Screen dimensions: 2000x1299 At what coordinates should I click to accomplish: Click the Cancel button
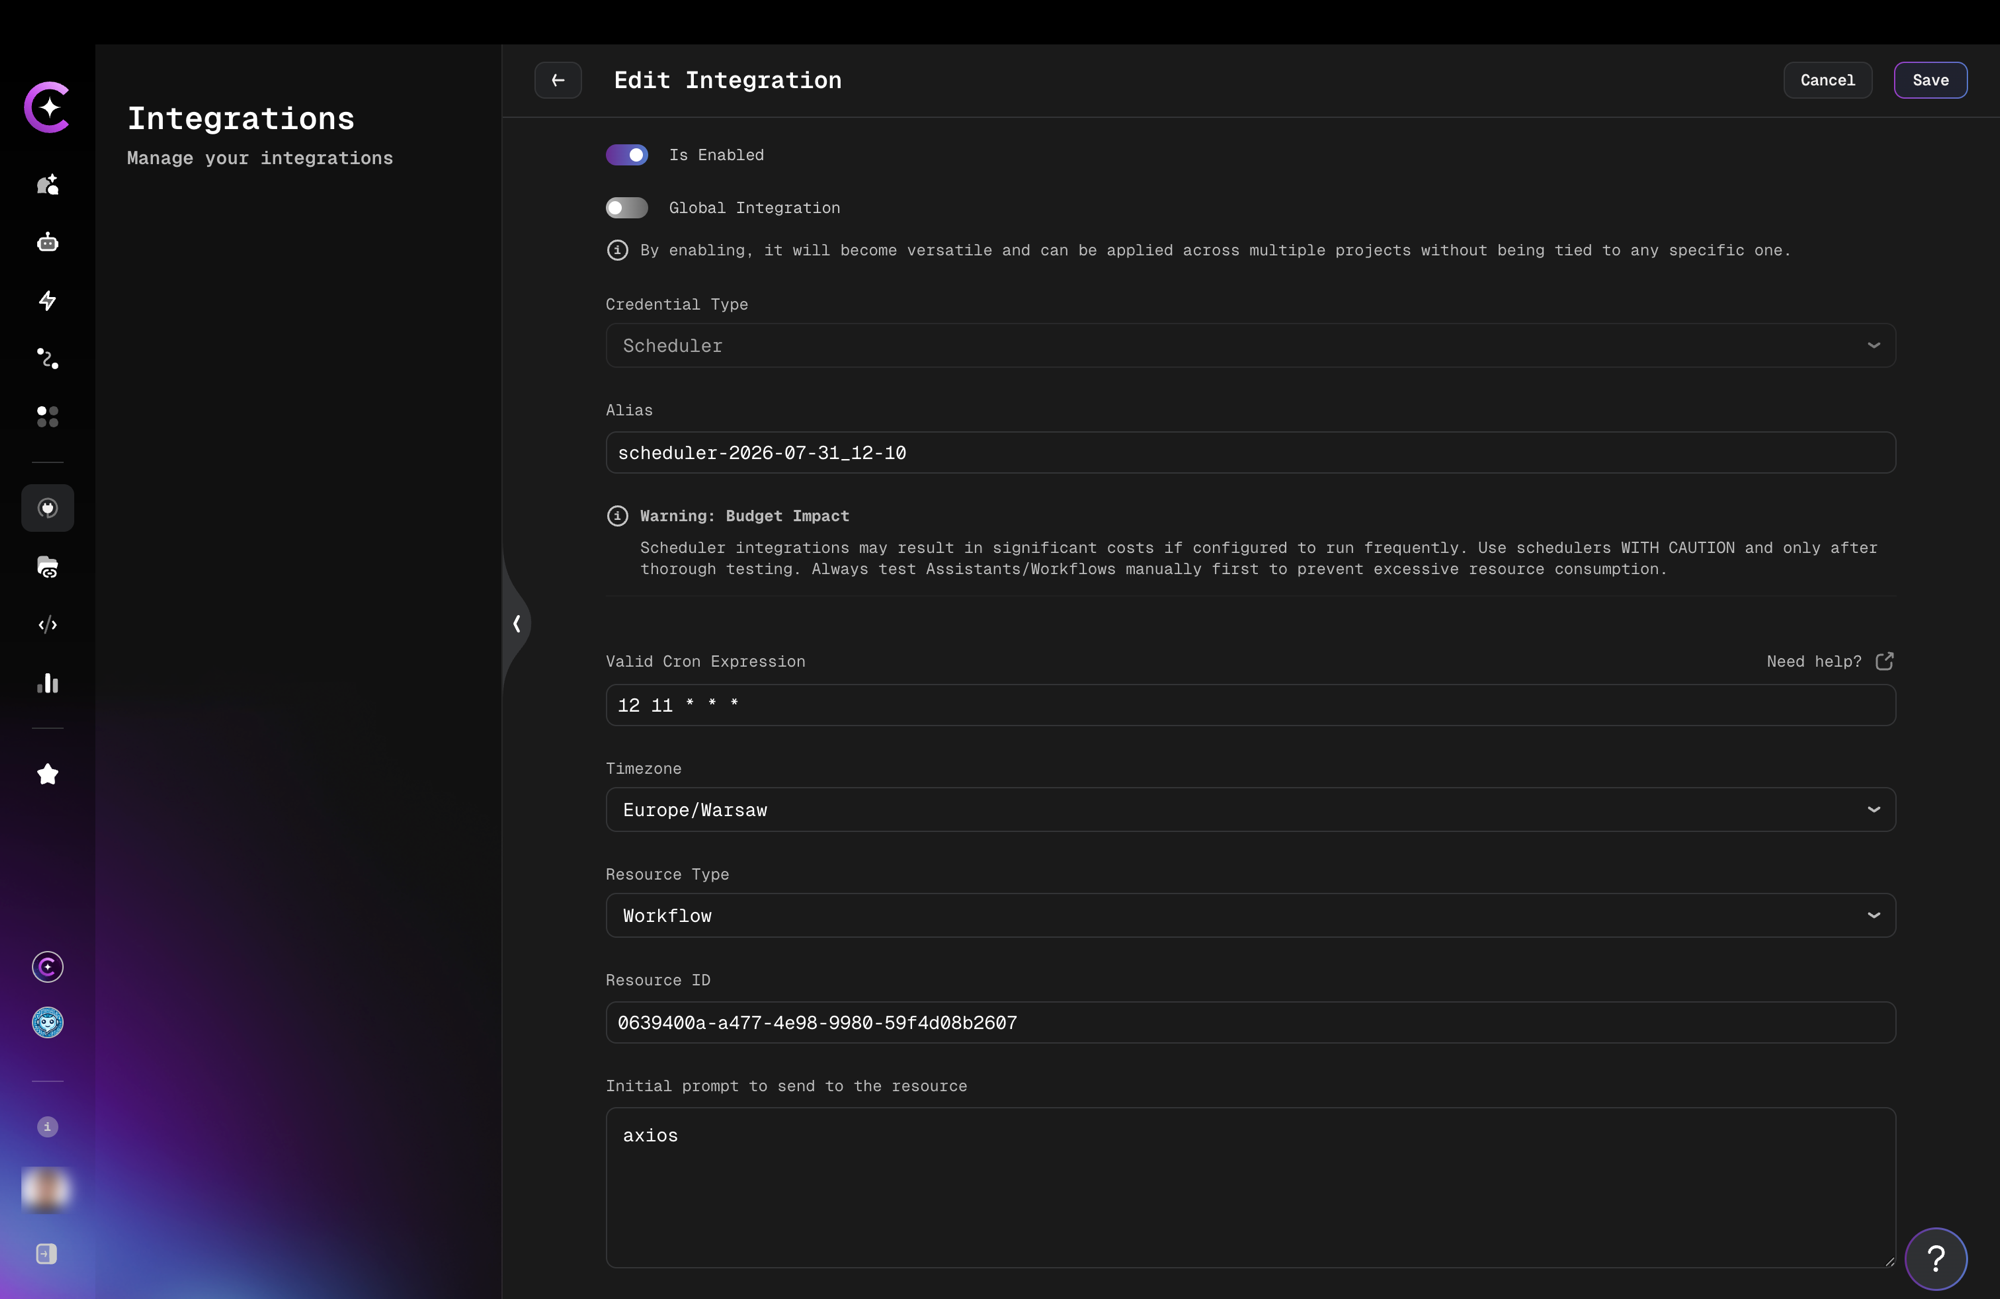pyautogui.click(x=1827, y=80)
